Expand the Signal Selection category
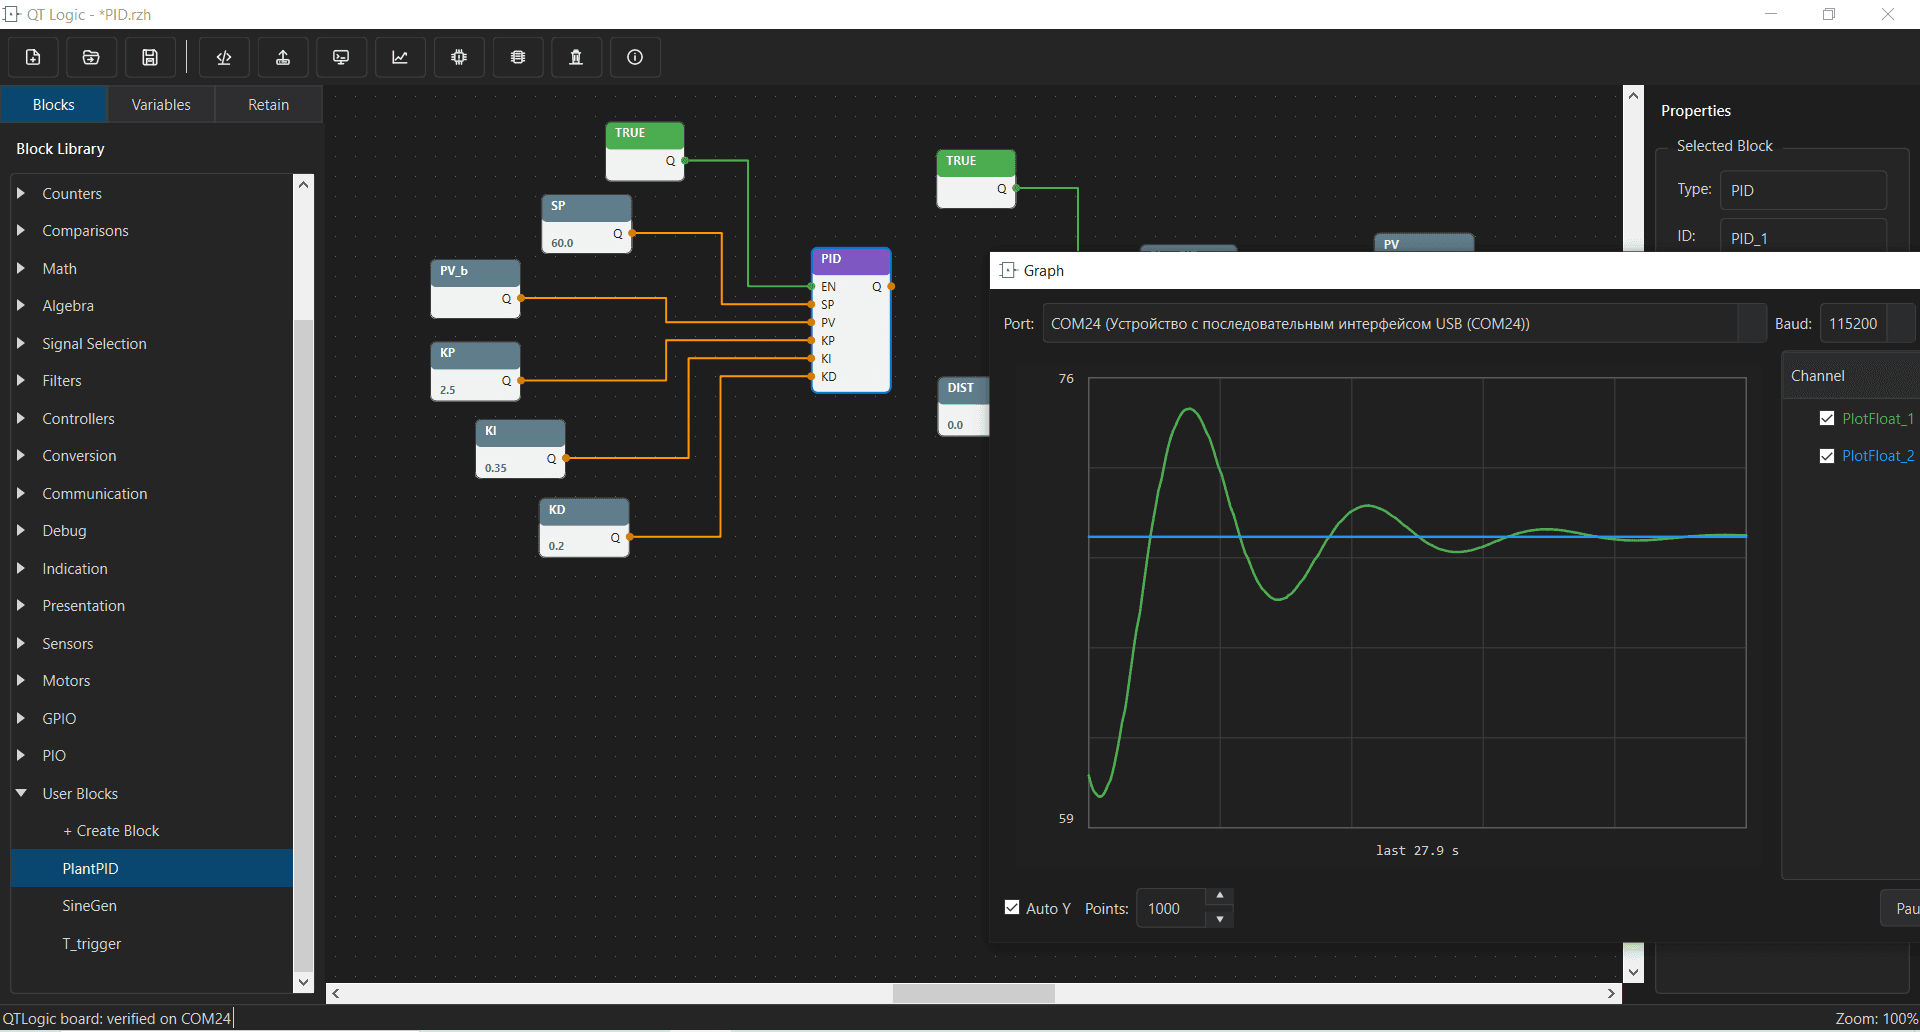This screenshot has height=1032, width=1920. pyautogui.click(x=21, y=343)
